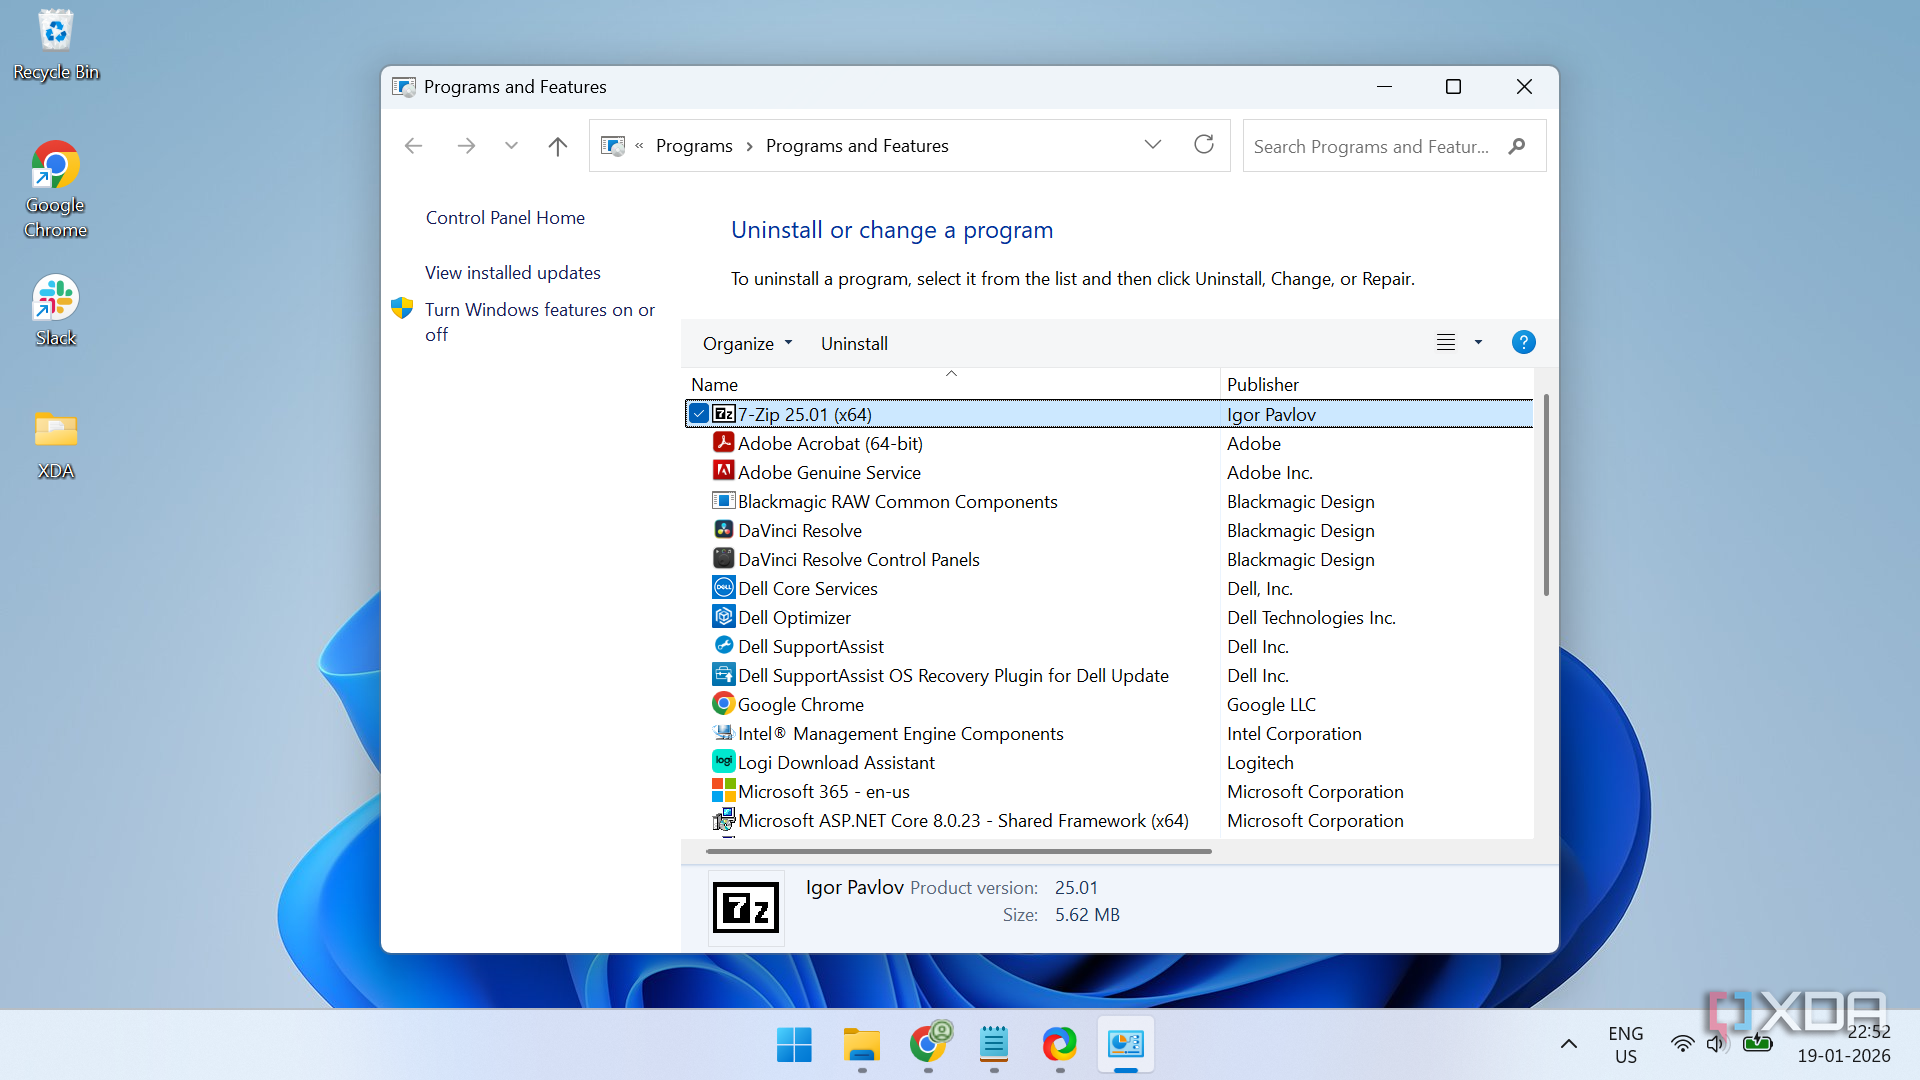This screenshot has height=1080, width=1920.
Task: Open the volume speaker tray icon
Action: pyautogui.click(x=1717, y=1044)
